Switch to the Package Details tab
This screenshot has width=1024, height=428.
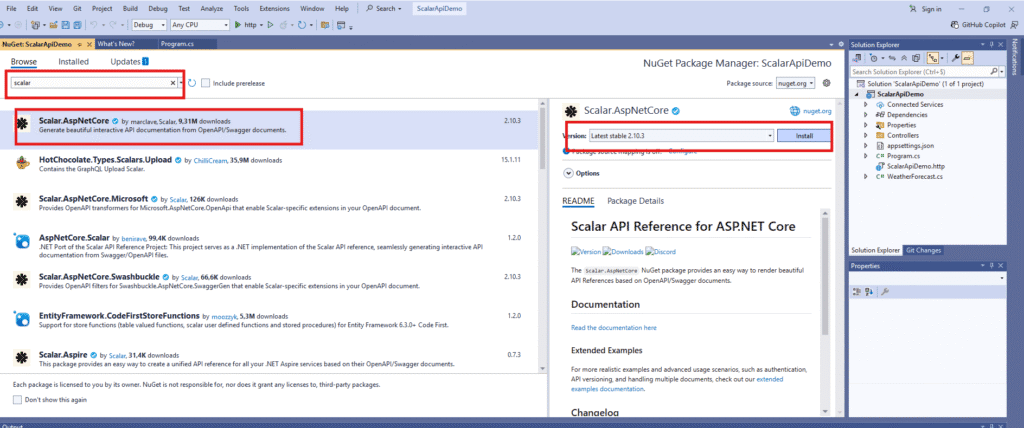(x=635, y=201)
